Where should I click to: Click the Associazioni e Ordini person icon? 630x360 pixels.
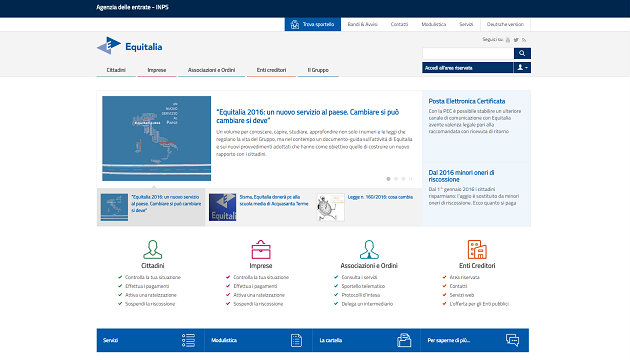(369, 250)
